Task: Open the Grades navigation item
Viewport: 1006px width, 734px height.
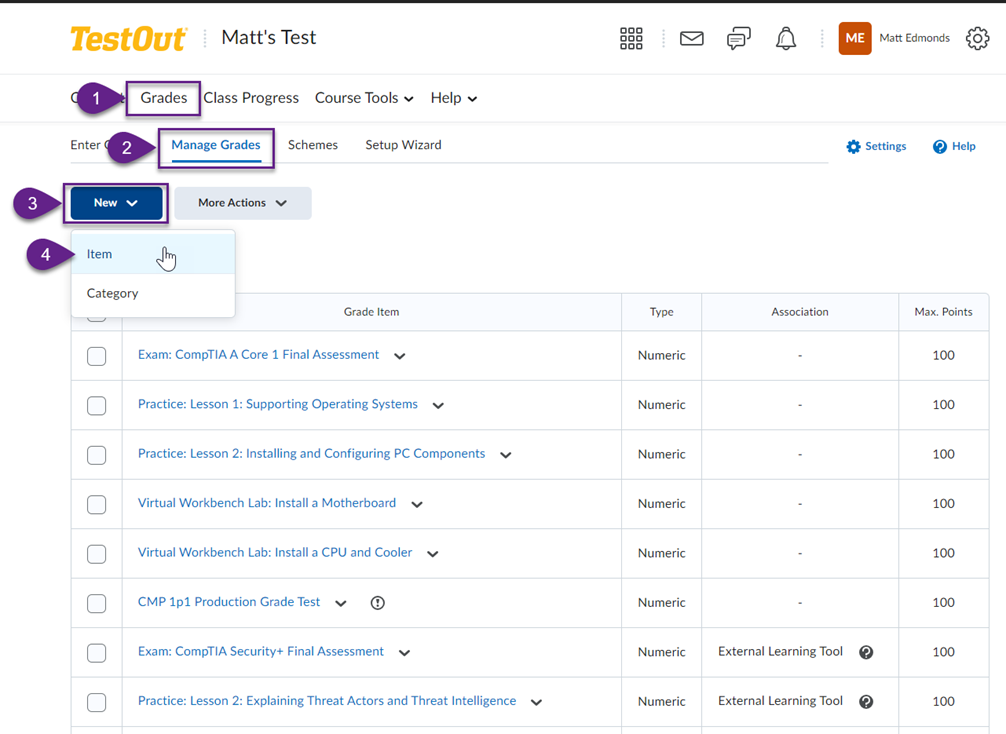Action: (164, 98)
